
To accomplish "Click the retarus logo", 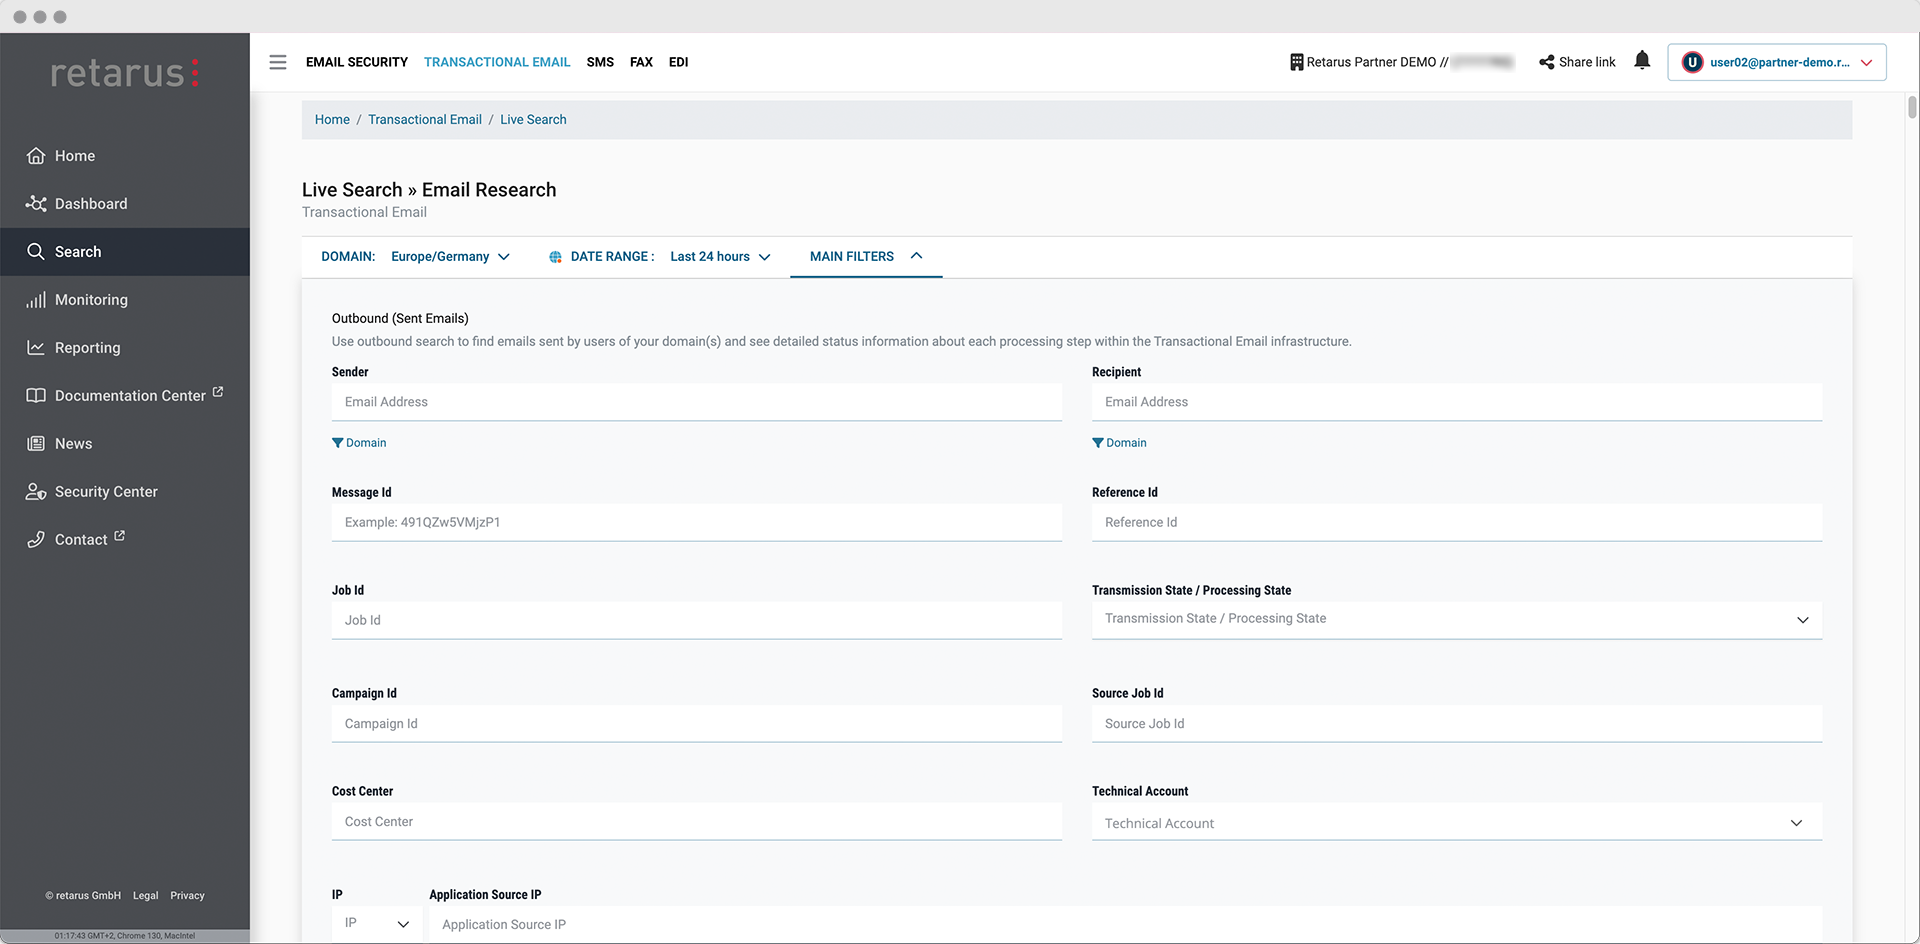I will tap(125, 73).
